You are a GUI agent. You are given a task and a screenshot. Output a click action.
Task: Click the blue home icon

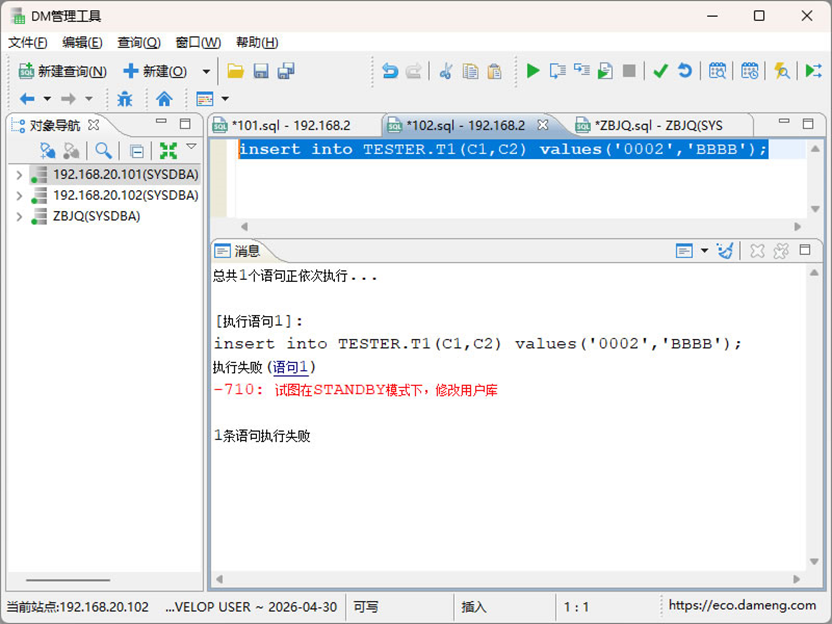(164, 99)
